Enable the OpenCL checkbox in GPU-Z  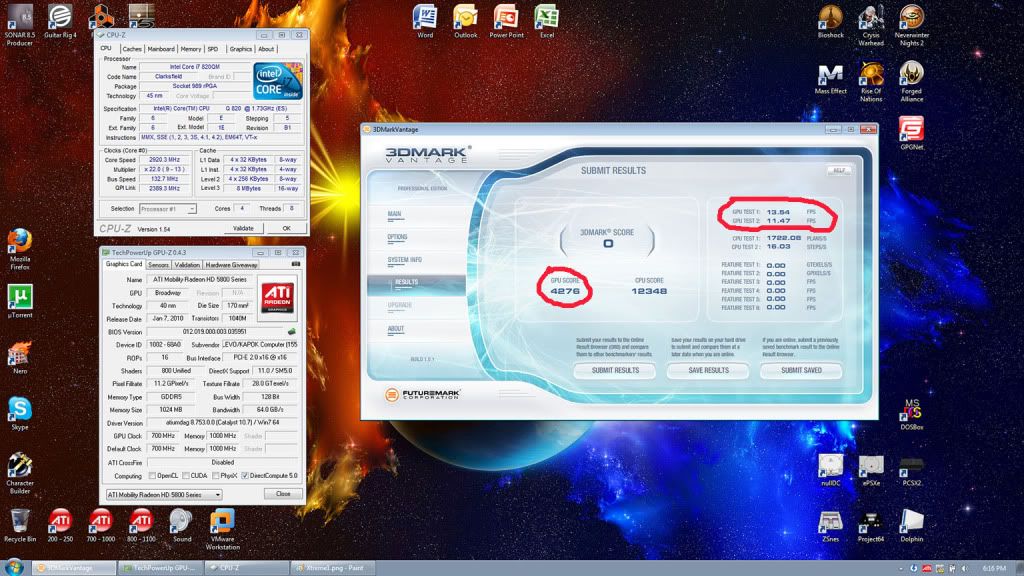152,475
